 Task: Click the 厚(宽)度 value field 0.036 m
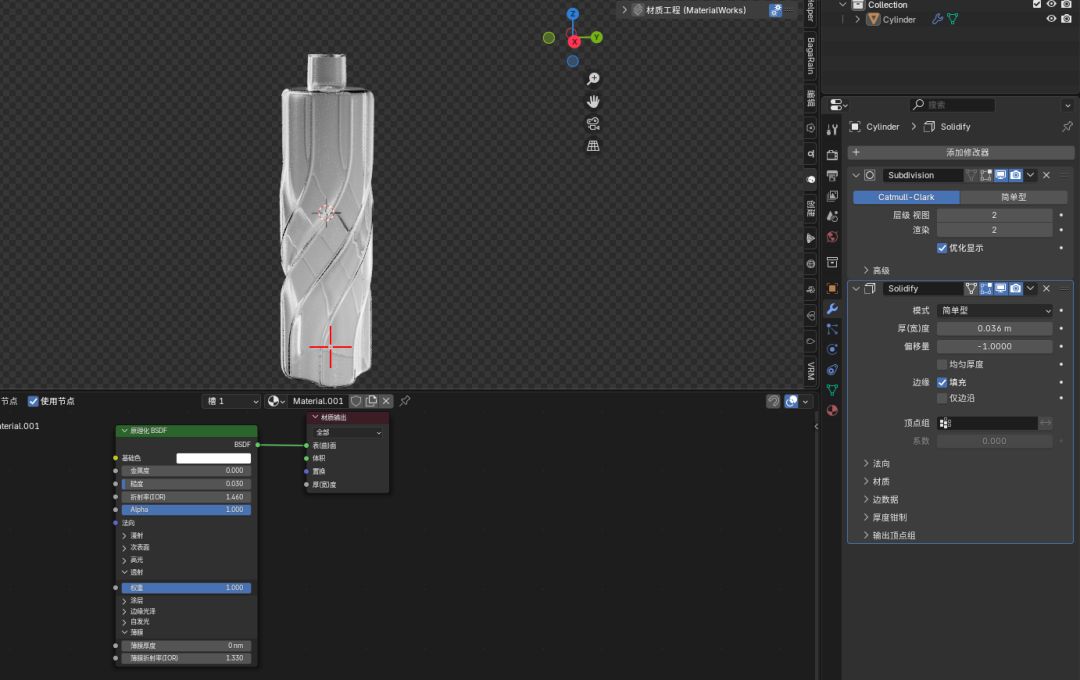point(994,329)
